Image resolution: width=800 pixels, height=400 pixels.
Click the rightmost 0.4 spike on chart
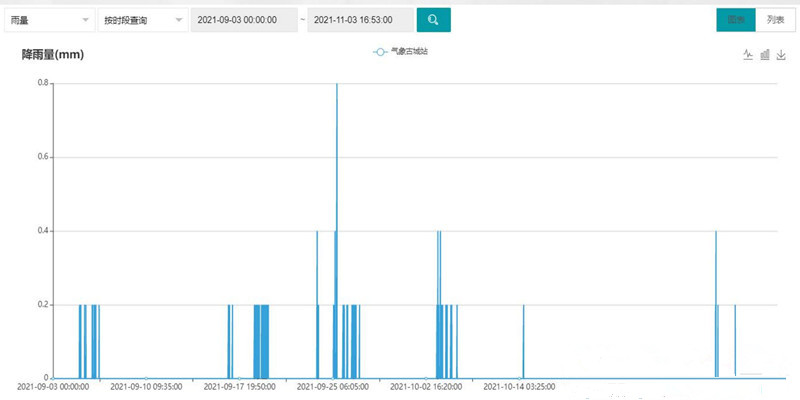716,235
